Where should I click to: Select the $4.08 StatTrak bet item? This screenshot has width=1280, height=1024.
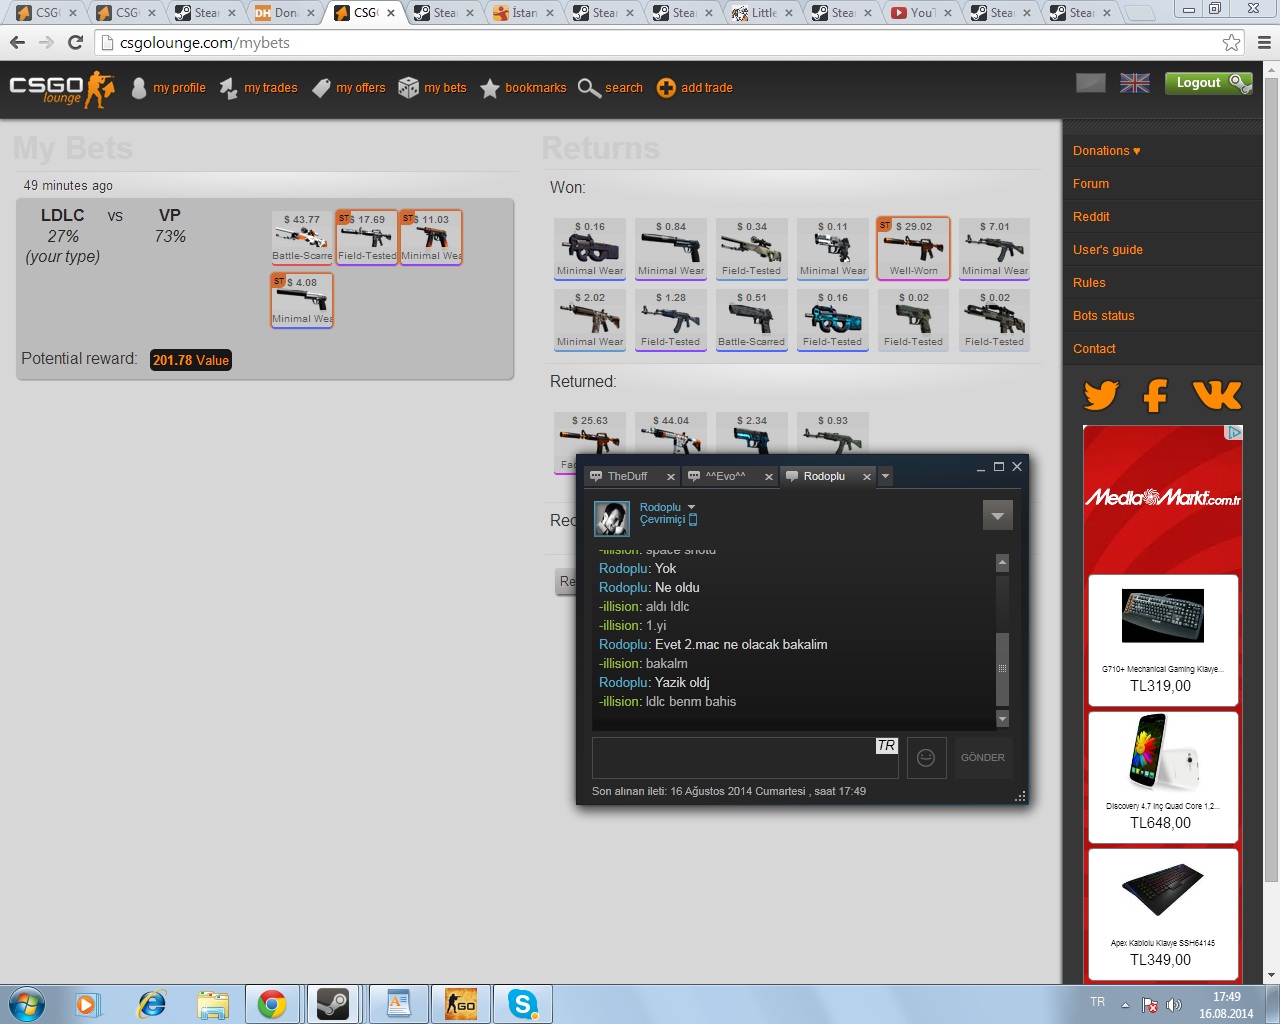click(x=302, y=300)
